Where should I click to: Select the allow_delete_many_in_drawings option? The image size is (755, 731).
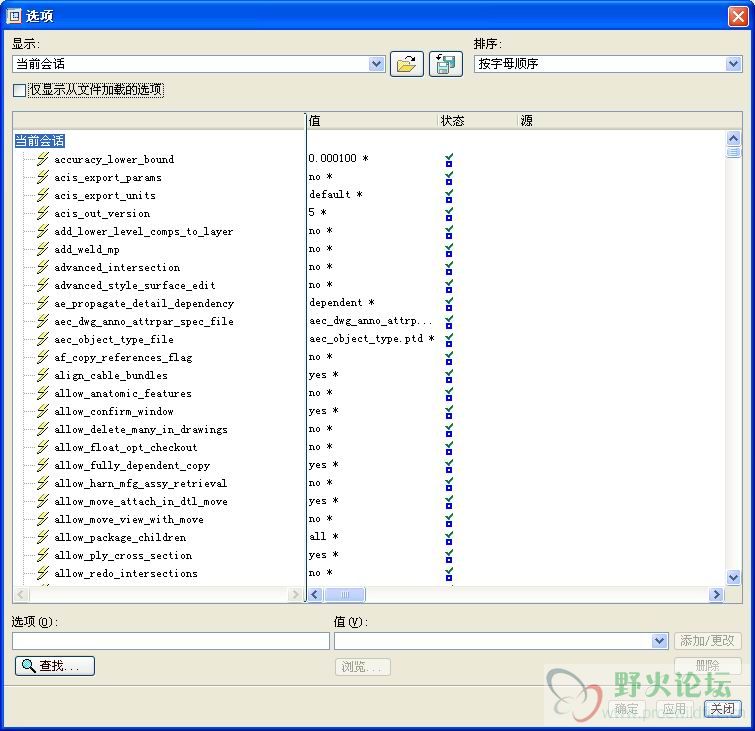pos(141,429)
